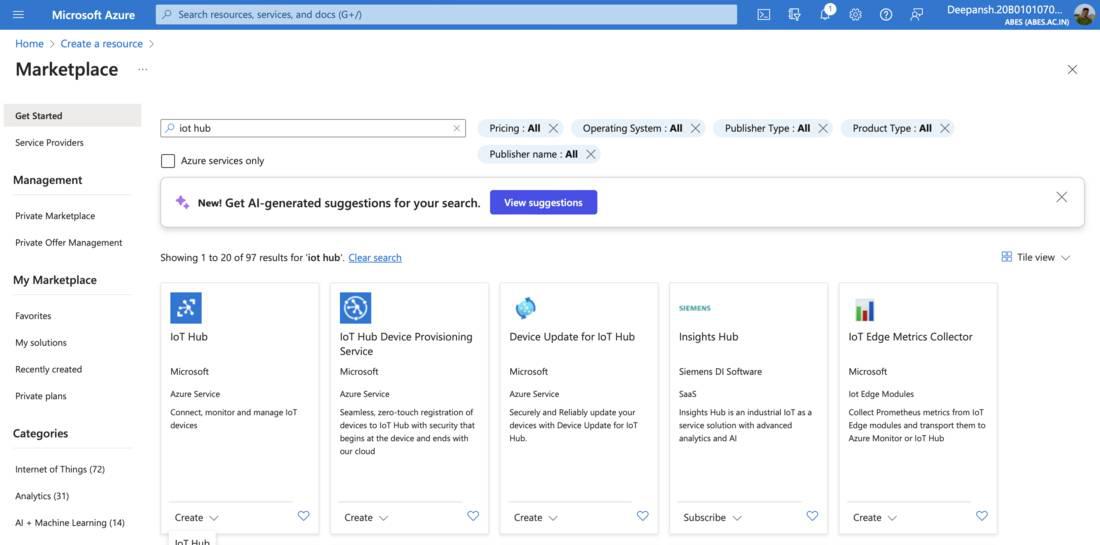Open Favorites under My Marketplace
Image resolution: width=1100 pixels, height=545 pixels.
(x=33, y=316)
